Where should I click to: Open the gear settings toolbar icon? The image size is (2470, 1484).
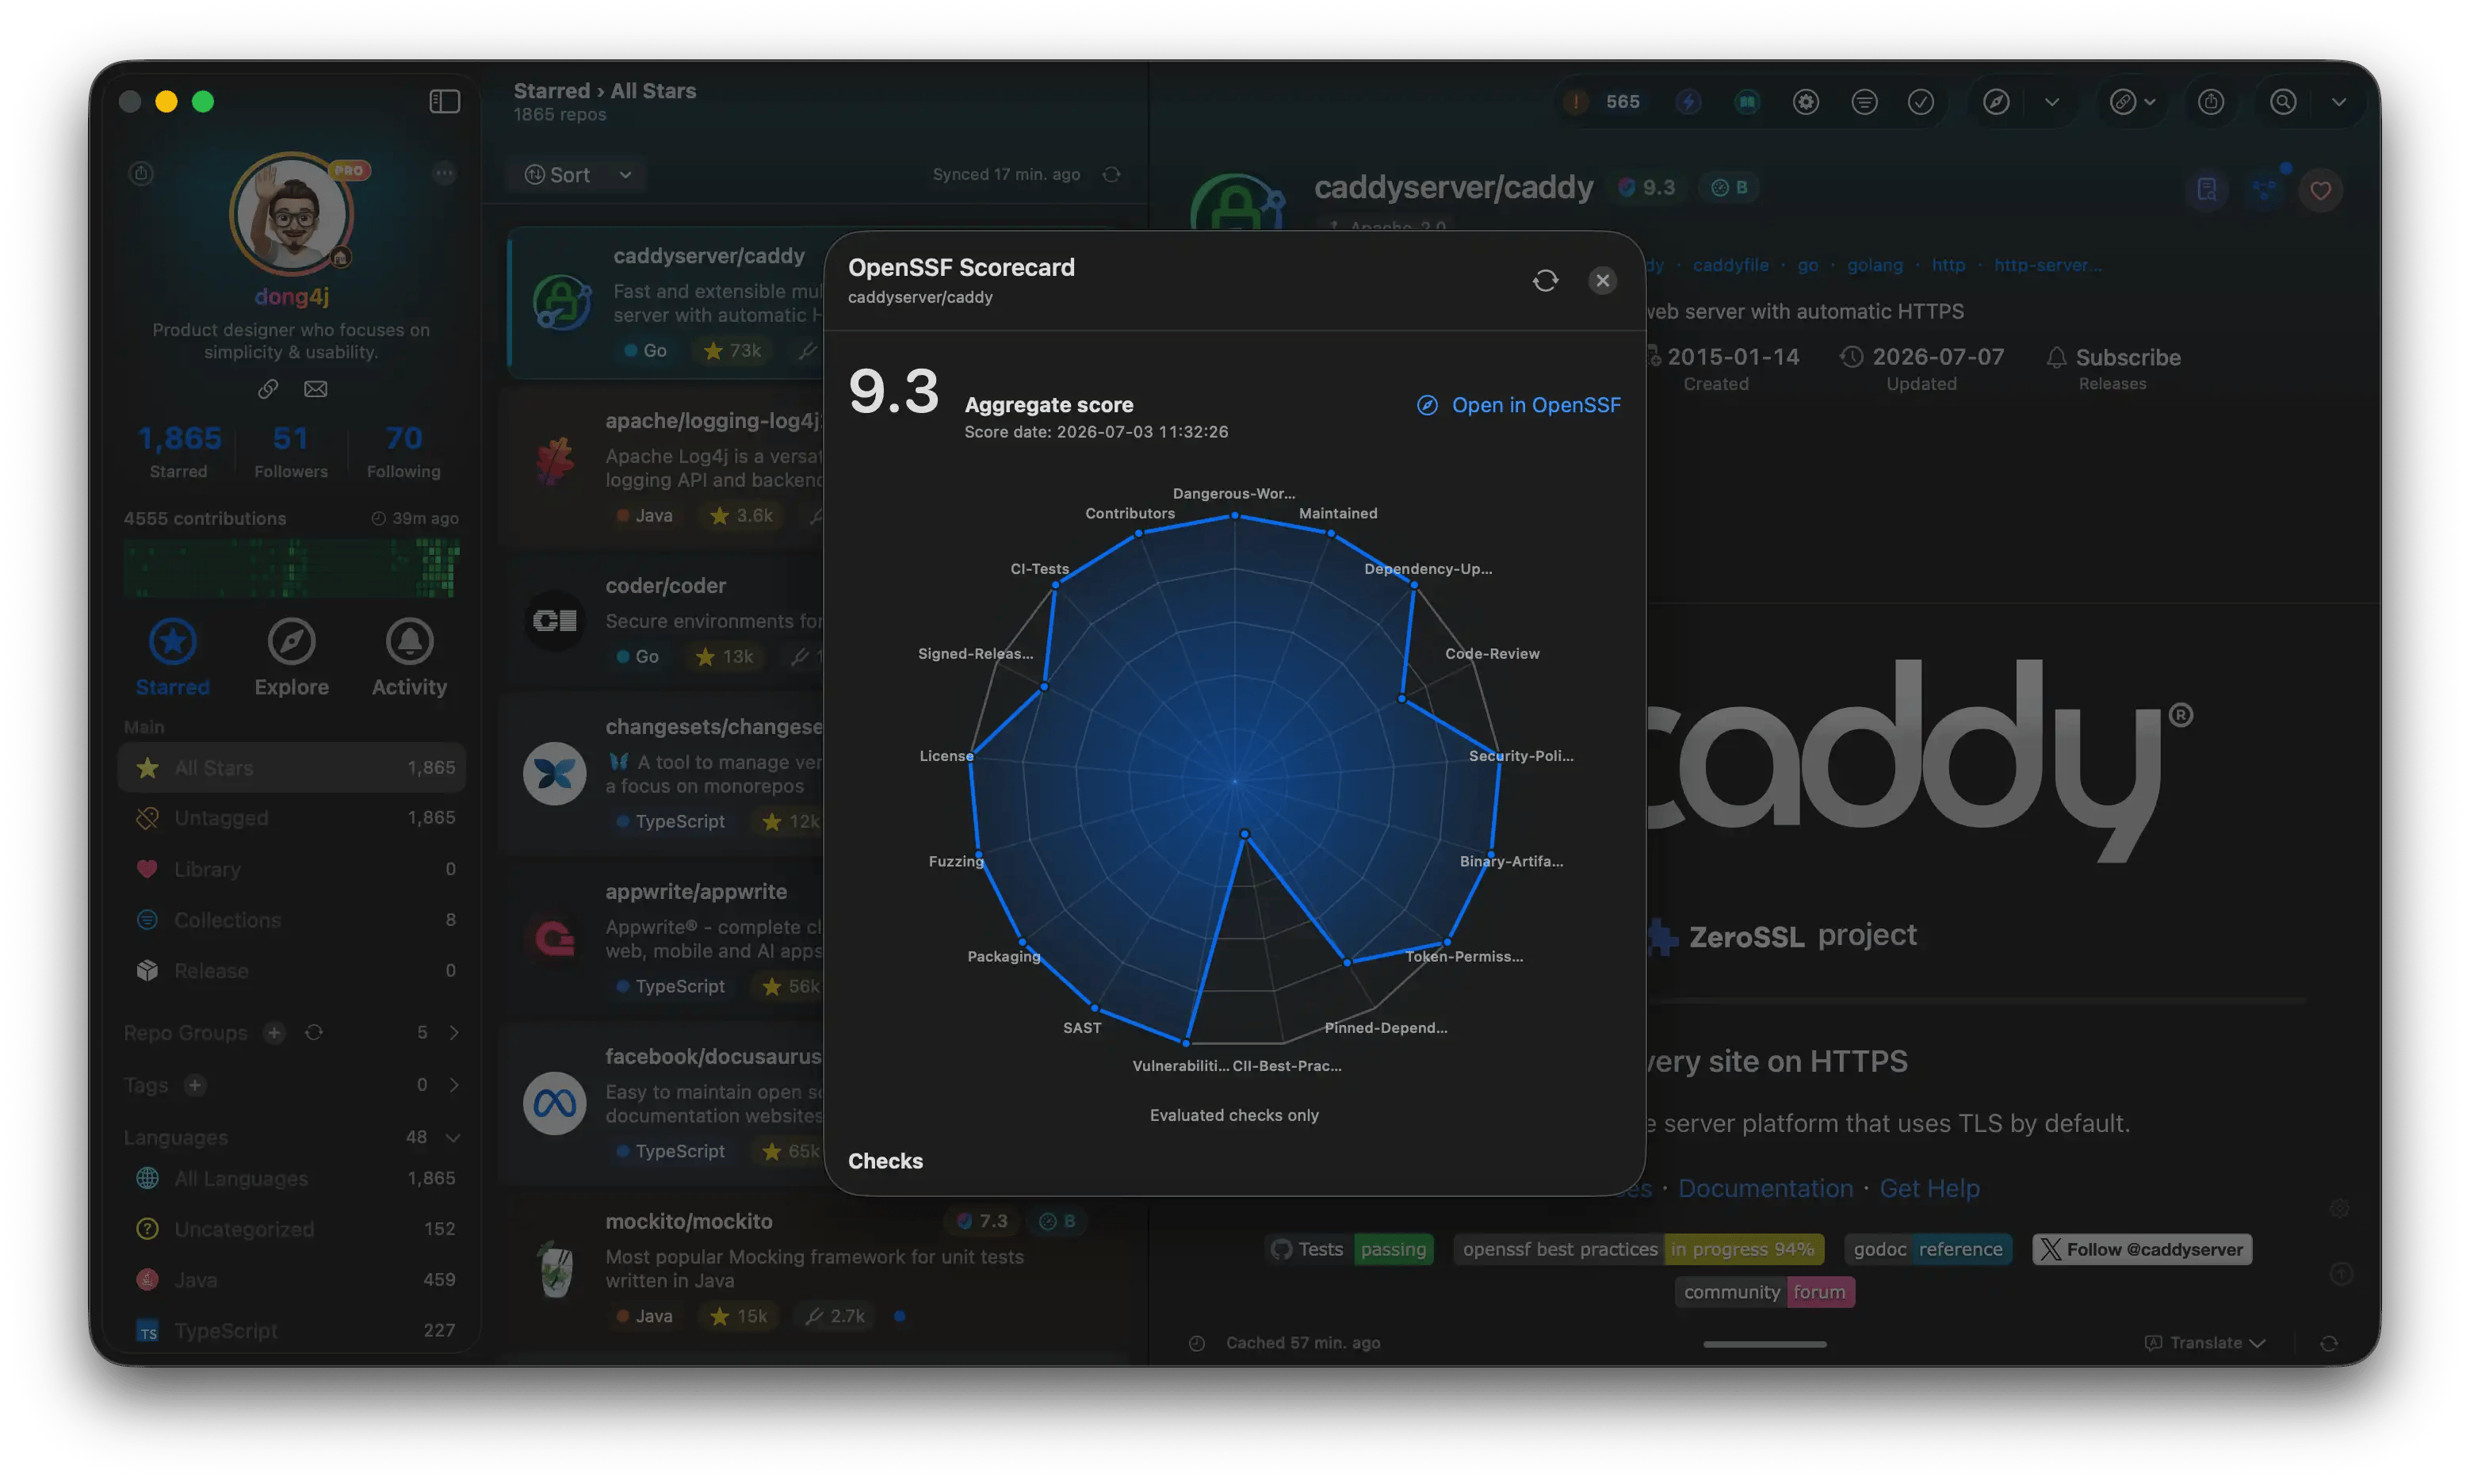[1805, 102]
